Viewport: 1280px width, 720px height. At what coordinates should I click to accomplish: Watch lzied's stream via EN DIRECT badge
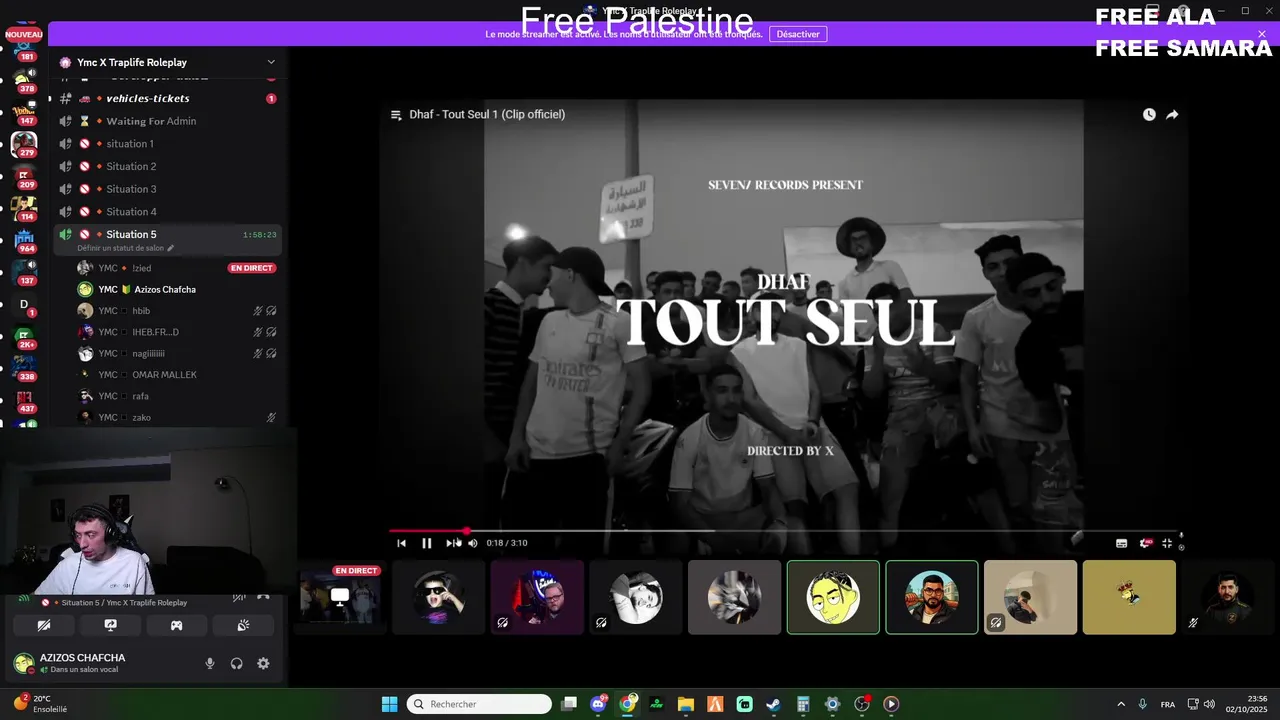click(x=252, y=268)
